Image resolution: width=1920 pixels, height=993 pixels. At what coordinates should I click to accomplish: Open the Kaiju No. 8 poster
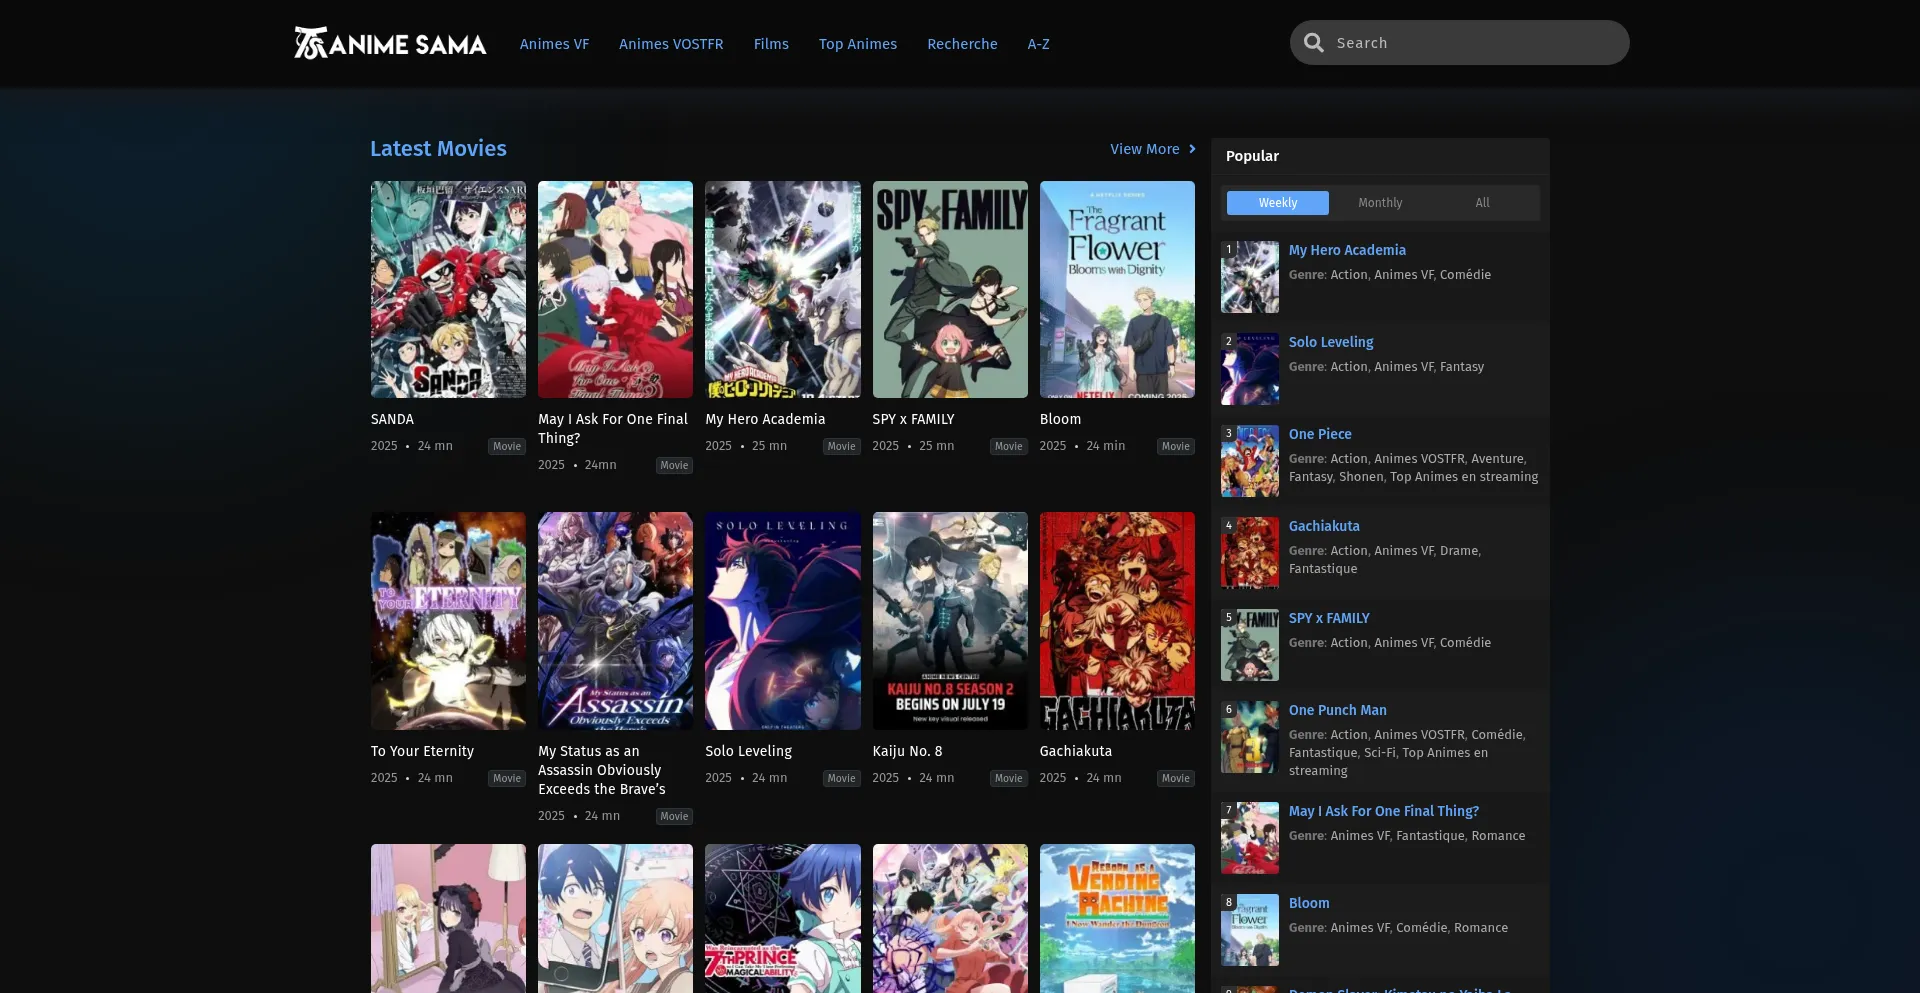click(949, 620)
